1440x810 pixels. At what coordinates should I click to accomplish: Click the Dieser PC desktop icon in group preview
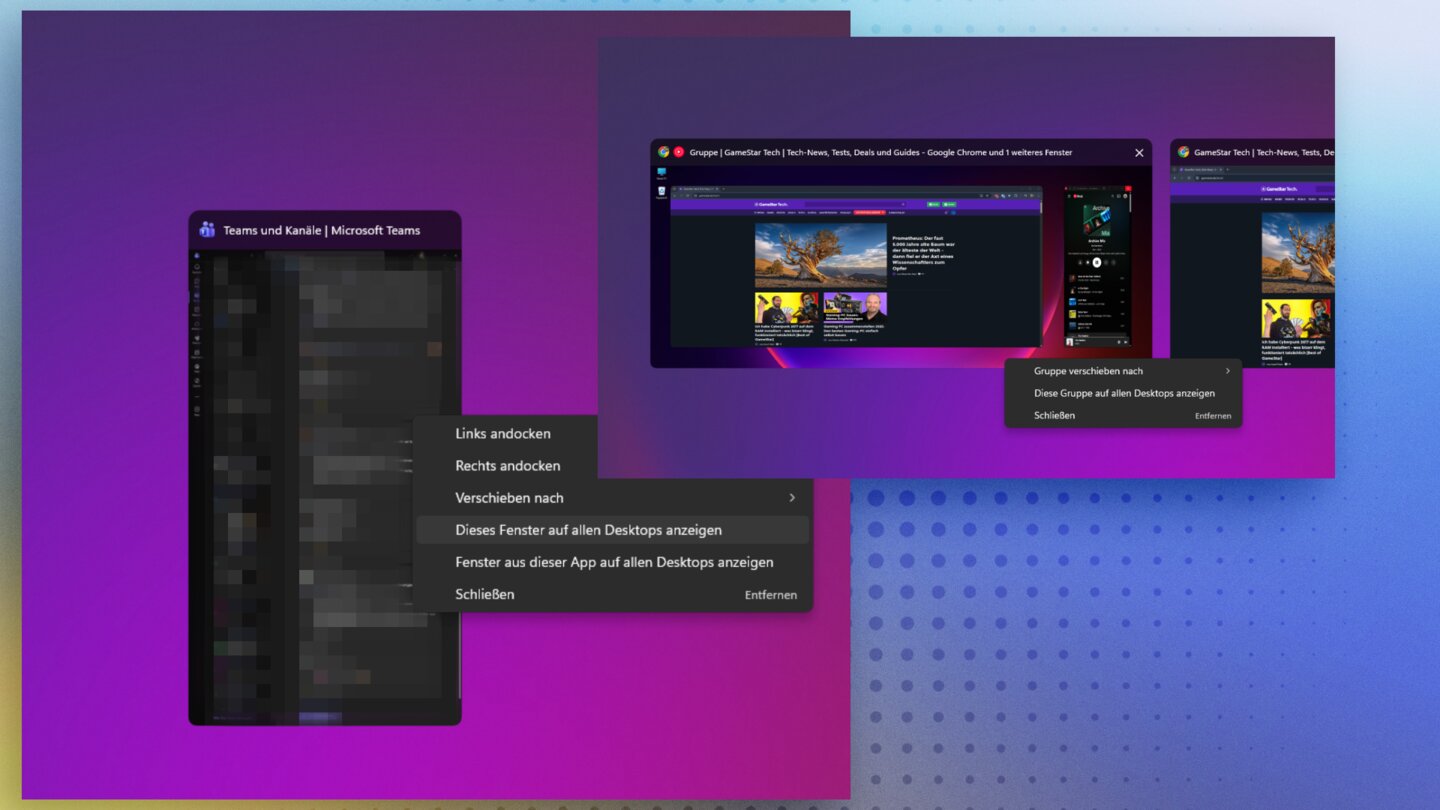click(662, 173)
